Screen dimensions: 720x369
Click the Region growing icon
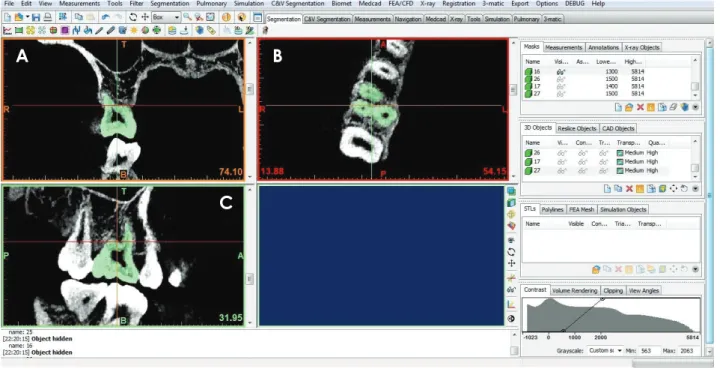pyautogui.click(x=30, y=30)
